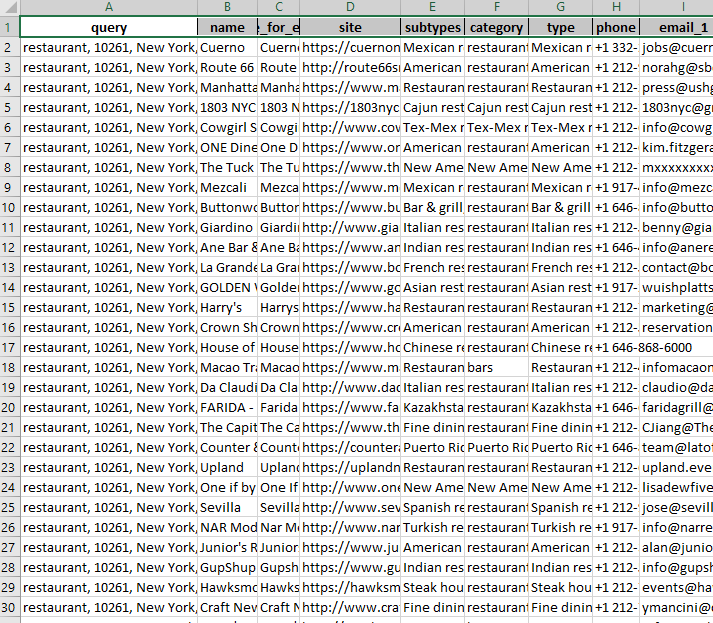Click the 'email_1' header cell
This screenshot has height=623, width=713.
click(x=676, y=27)
